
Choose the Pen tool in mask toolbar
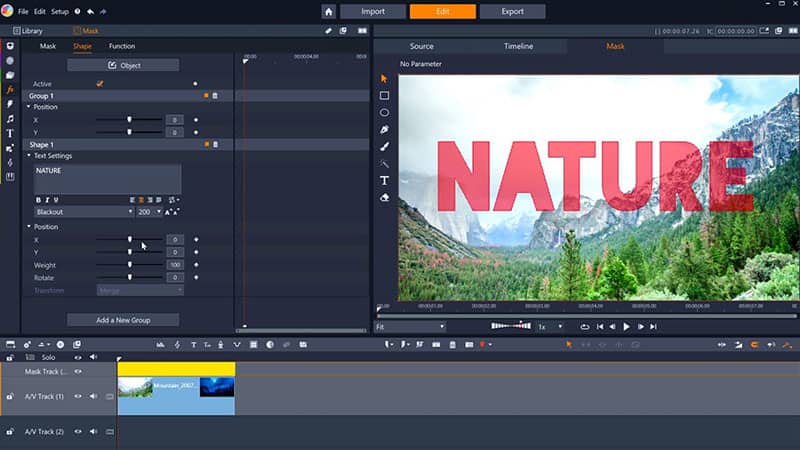384,130
